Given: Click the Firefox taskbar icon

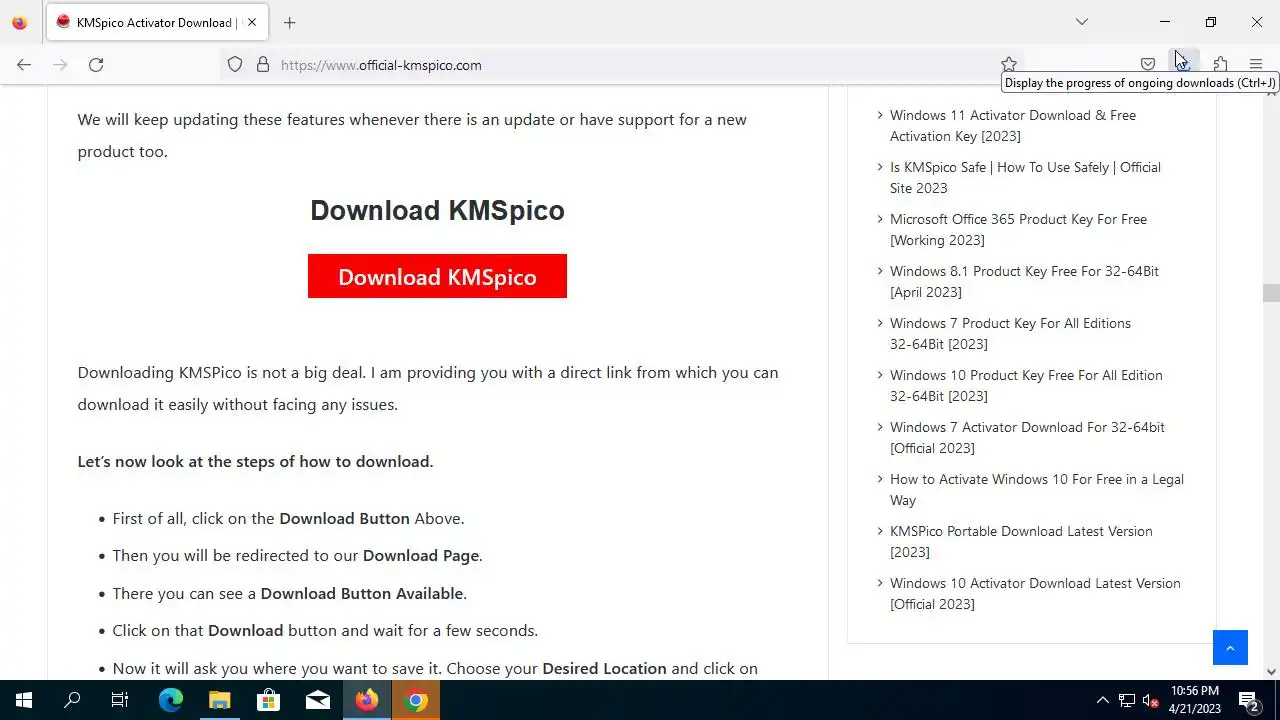Looking at the screenshot, I should 367,700.
